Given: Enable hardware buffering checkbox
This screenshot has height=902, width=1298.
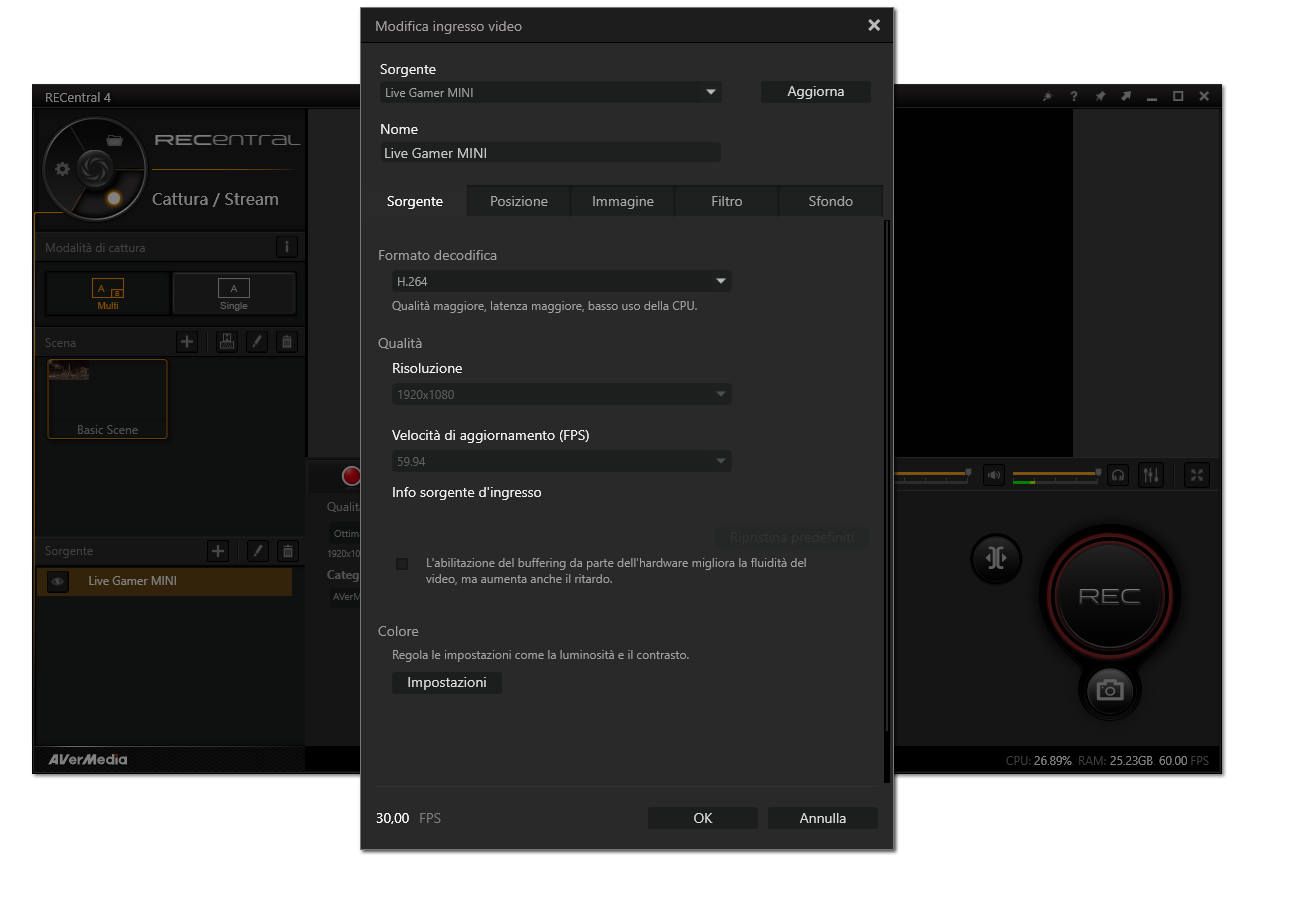Looking at the screenshot, I should point(402,564).
